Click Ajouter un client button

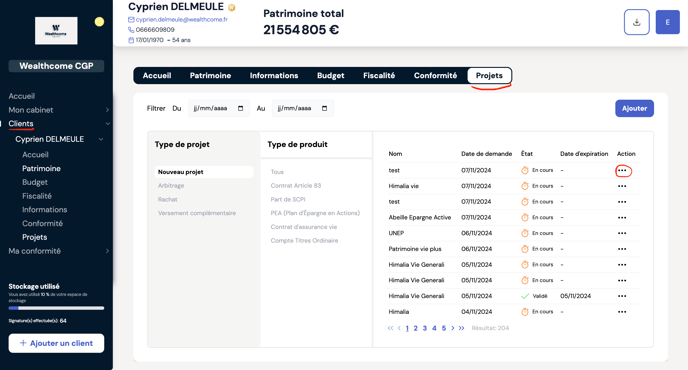56,343
